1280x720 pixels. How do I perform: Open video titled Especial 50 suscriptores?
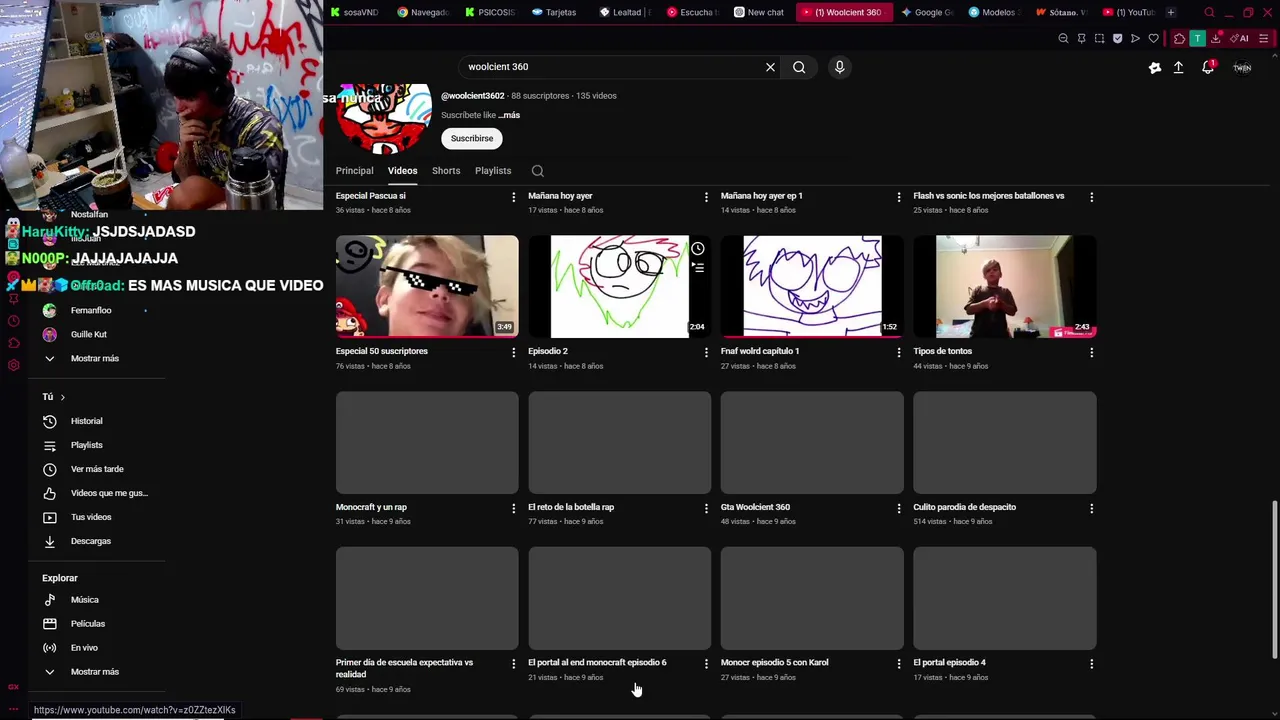pos(382,351)
